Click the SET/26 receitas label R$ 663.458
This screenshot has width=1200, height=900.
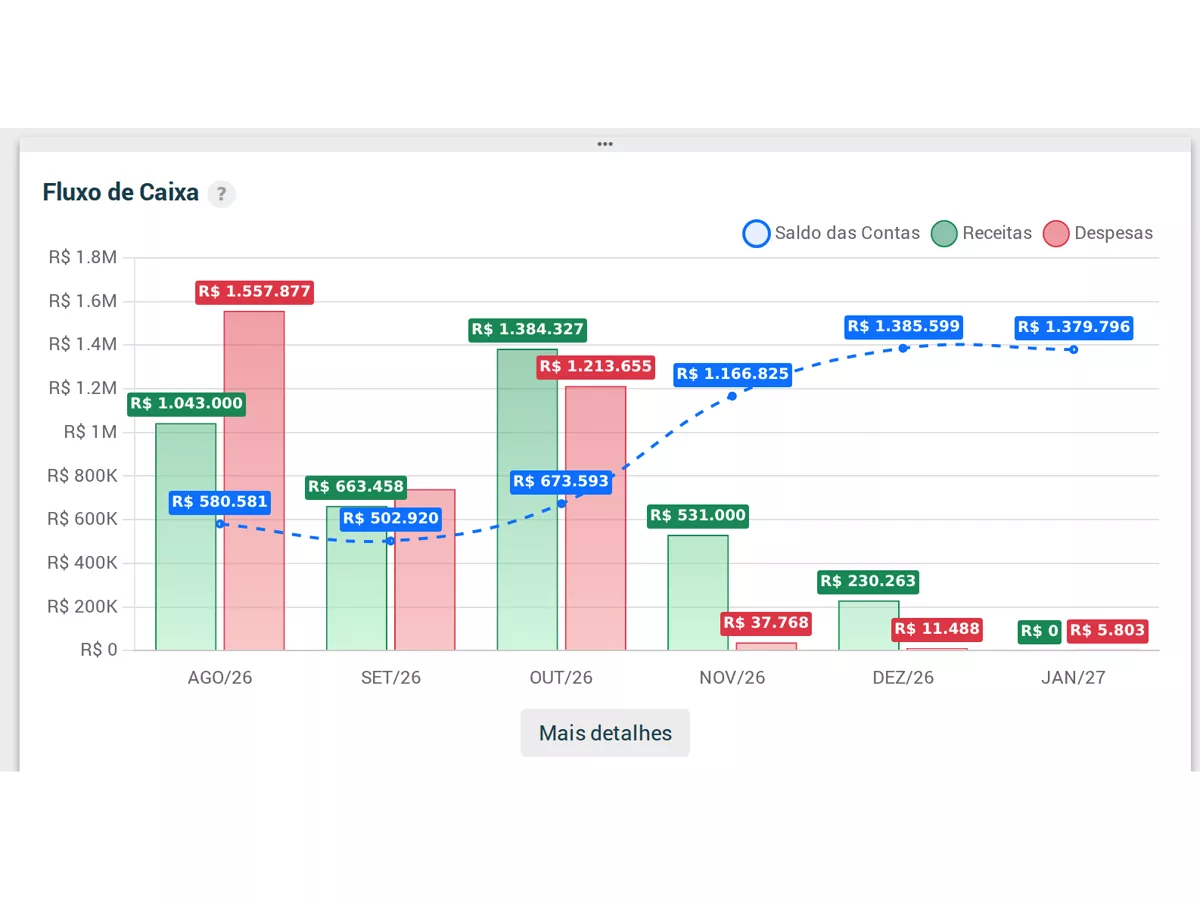357,487
